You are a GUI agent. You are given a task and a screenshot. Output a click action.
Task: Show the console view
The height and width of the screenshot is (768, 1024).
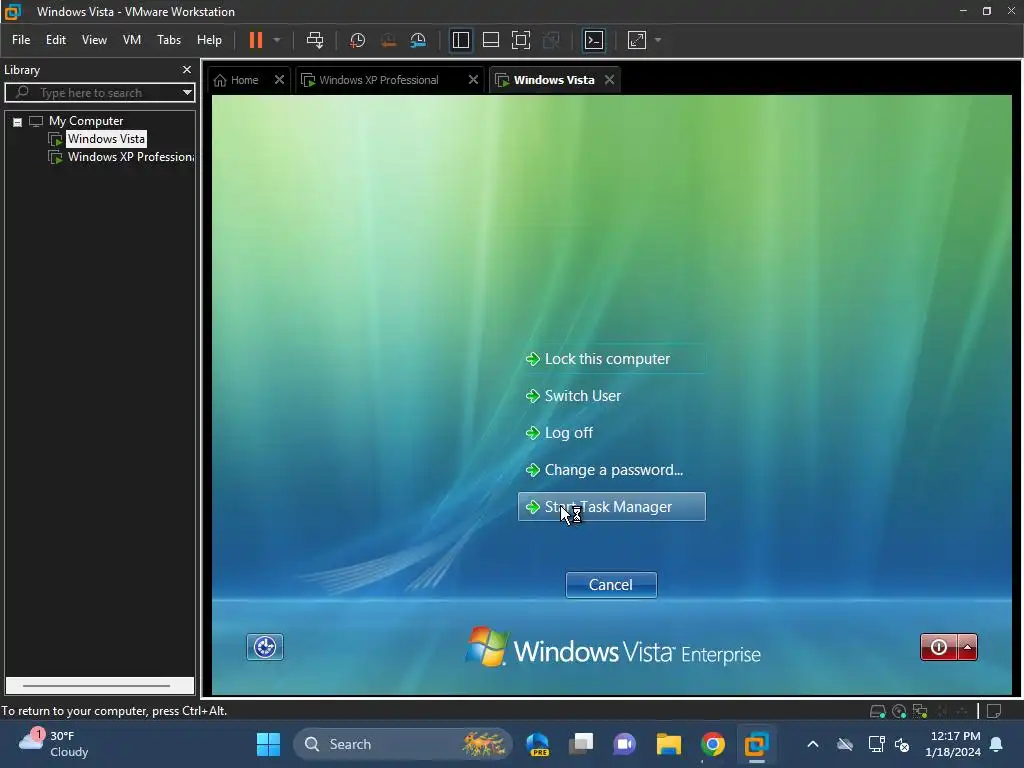(594, 40)
